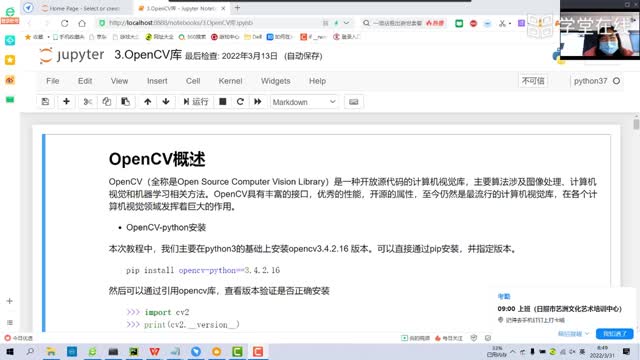Click the localhost address bar
This screenshot has width=640, height=360.
tap(181, 23)
